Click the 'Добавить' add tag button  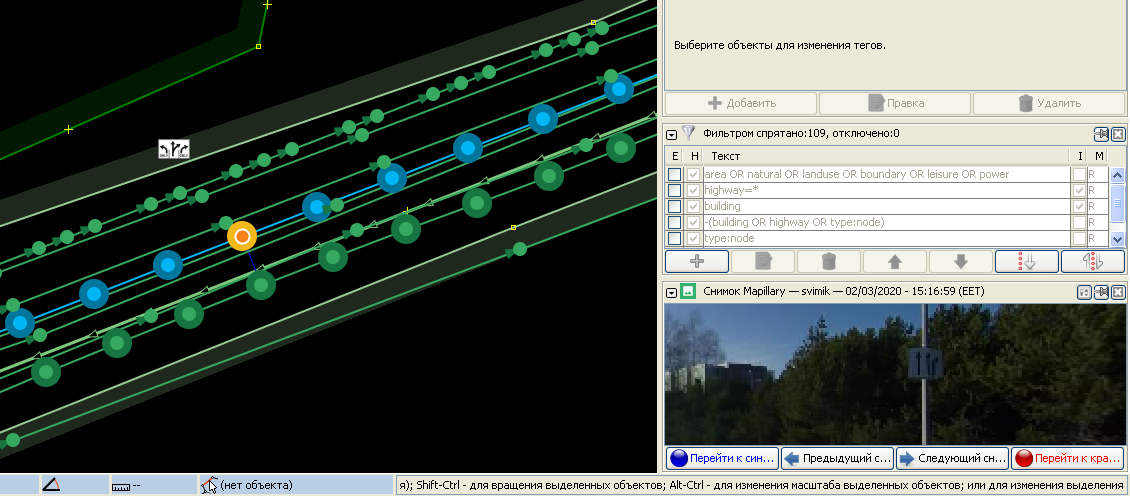[741, 103]
